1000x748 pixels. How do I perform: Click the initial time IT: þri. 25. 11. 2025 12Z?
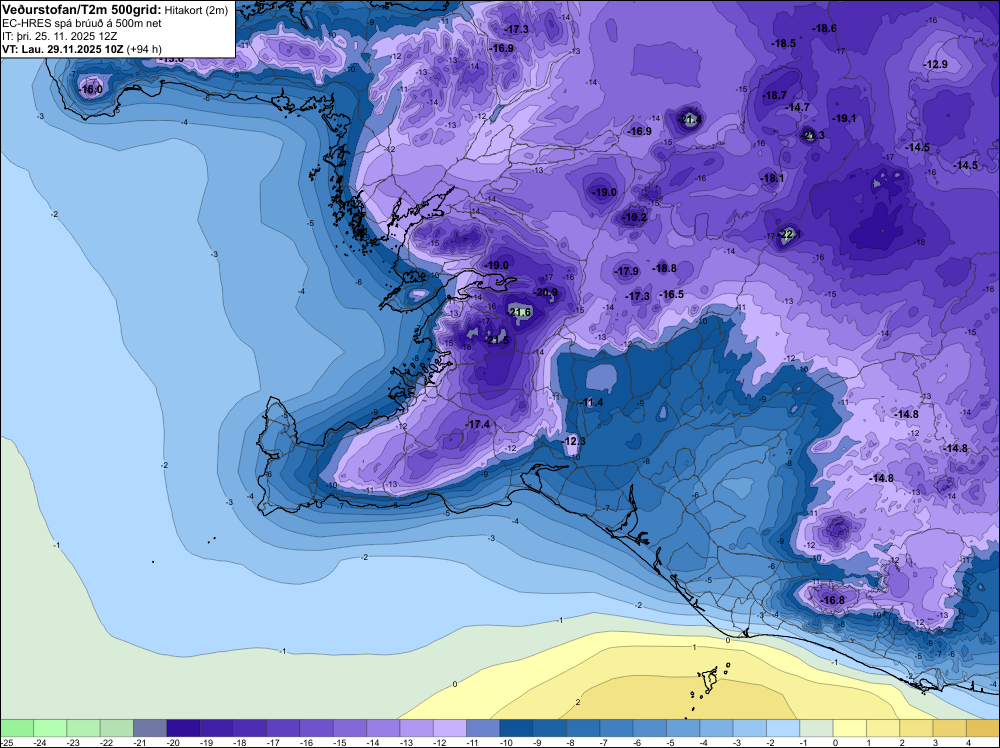click(x=60, y=36)
